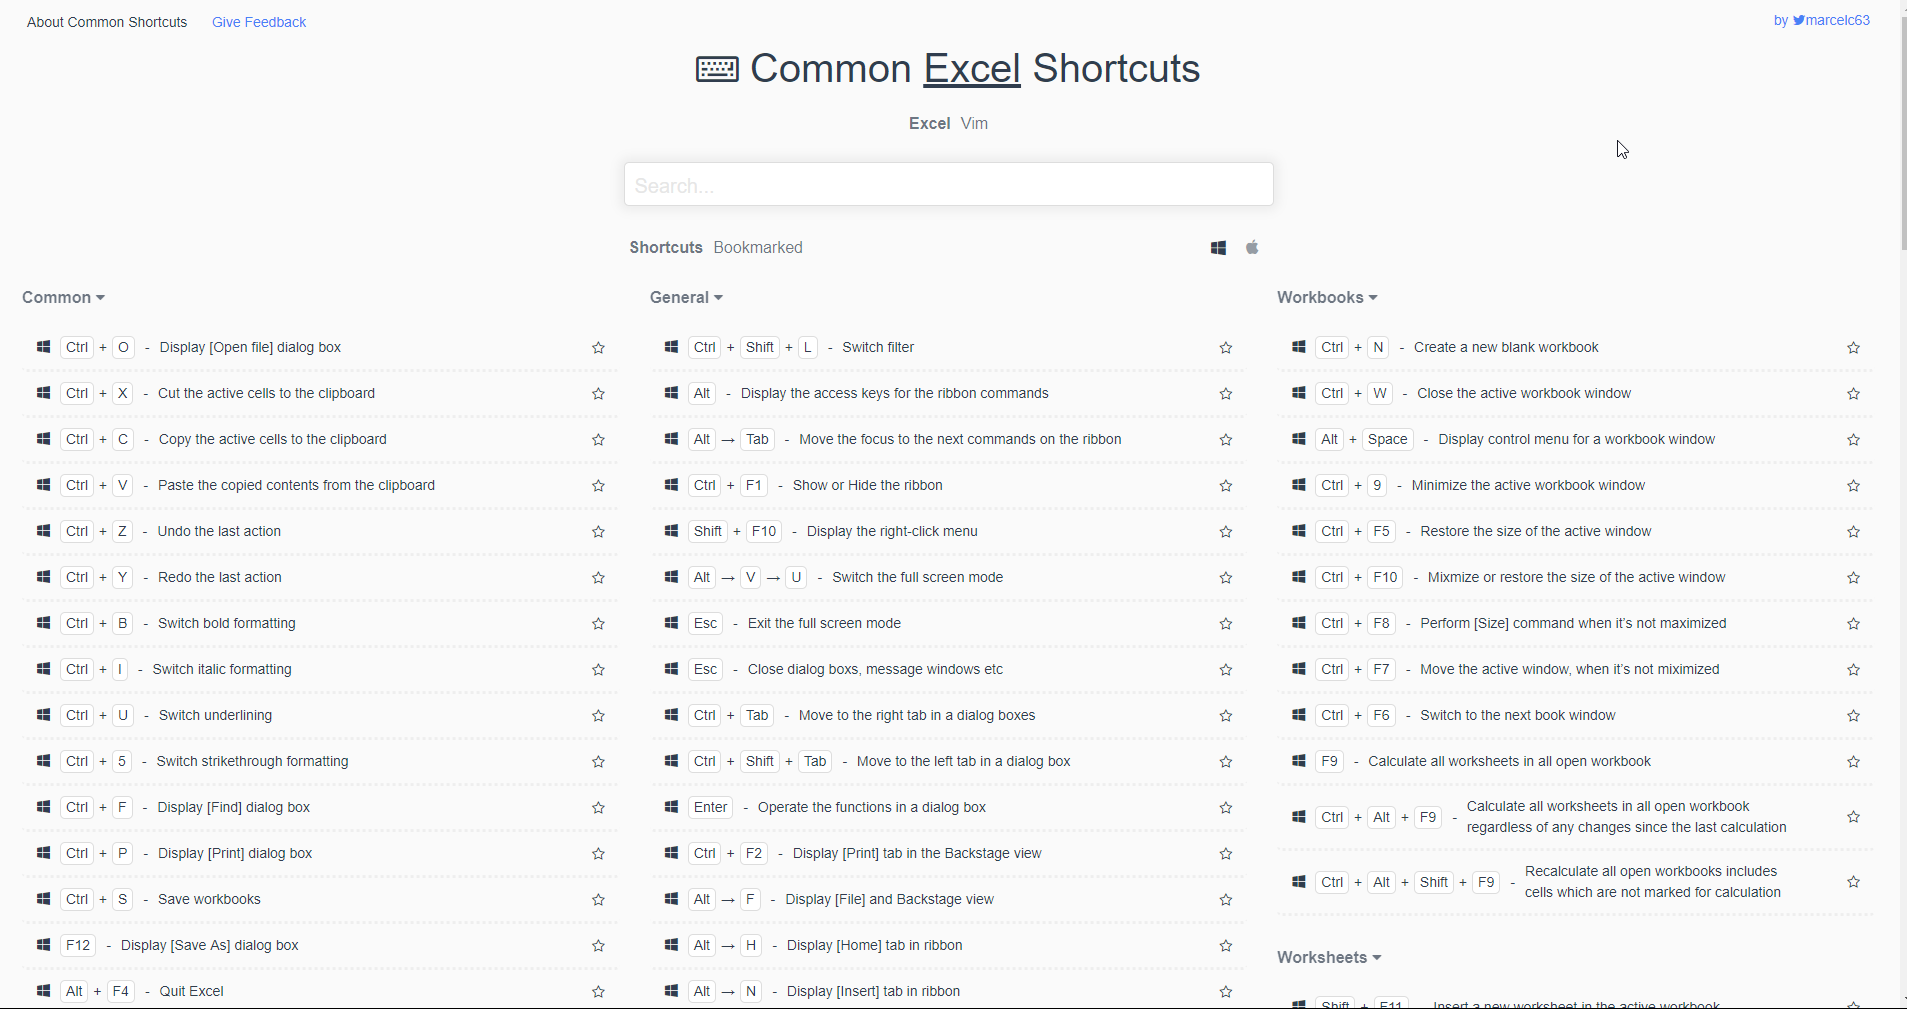Star the Display [Print] tab in Backstage shortcut

1226,854
